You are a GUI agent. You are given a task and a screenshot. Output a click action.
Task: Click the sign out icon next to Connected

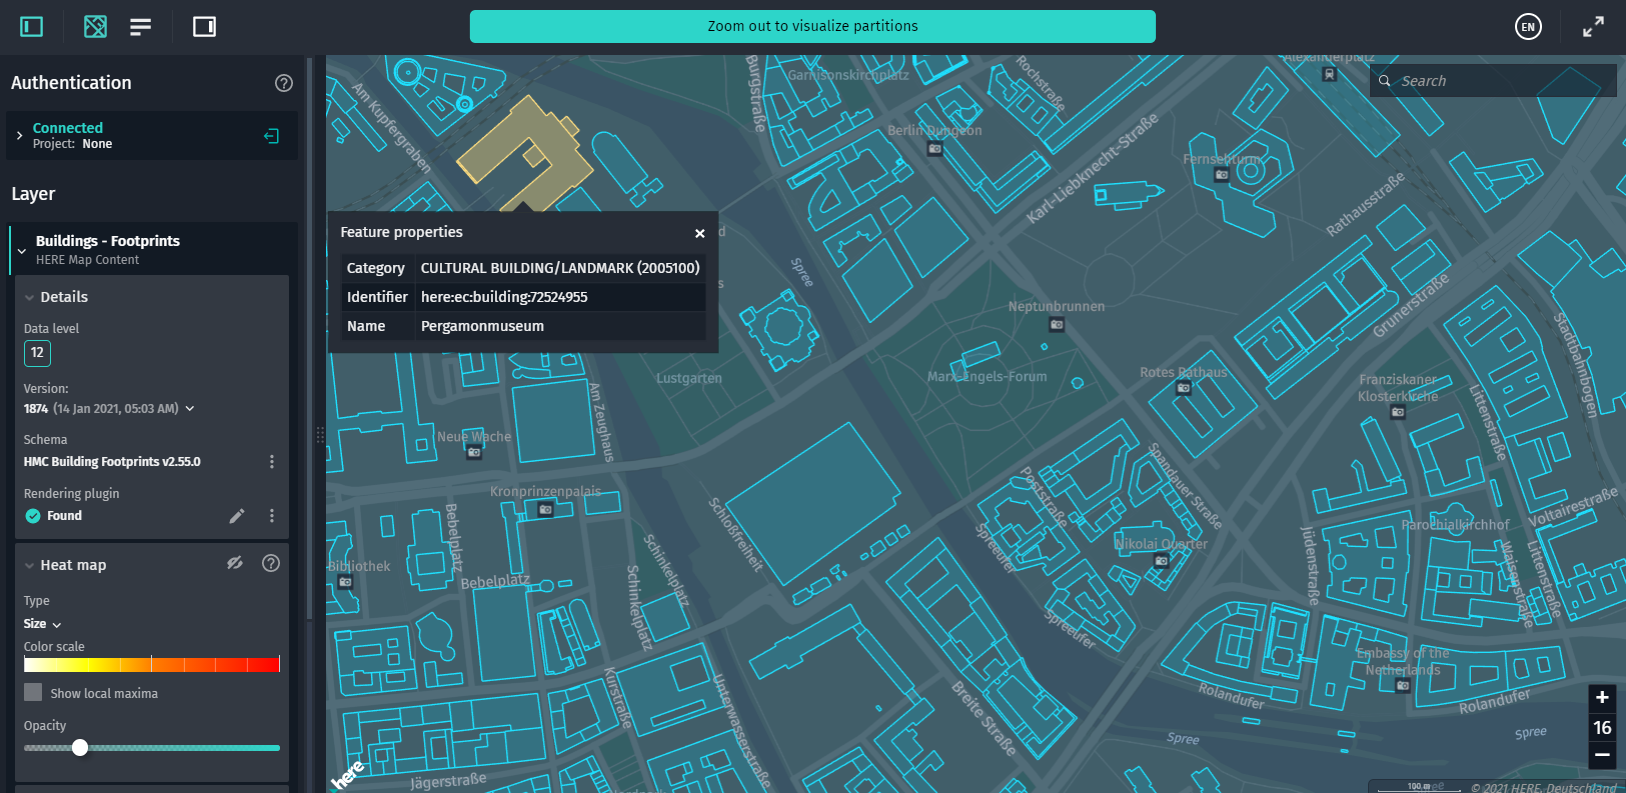(271, 136)
